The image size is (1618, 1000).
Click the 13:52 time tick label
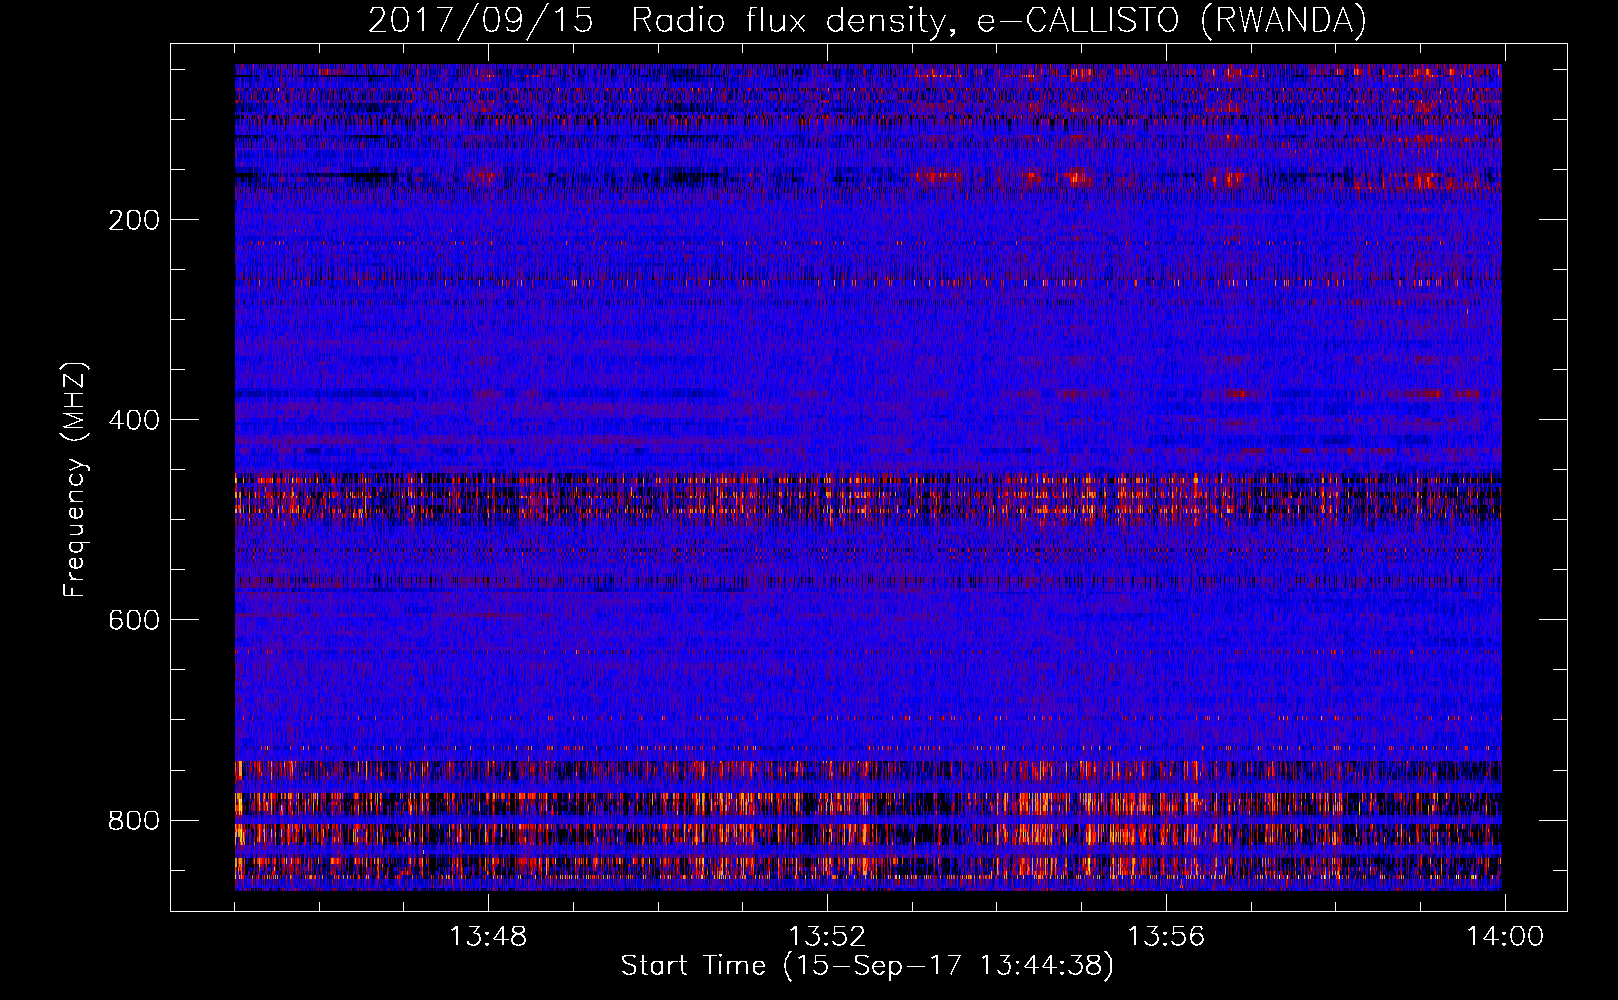pyautogui.click(x=827, y=937)
